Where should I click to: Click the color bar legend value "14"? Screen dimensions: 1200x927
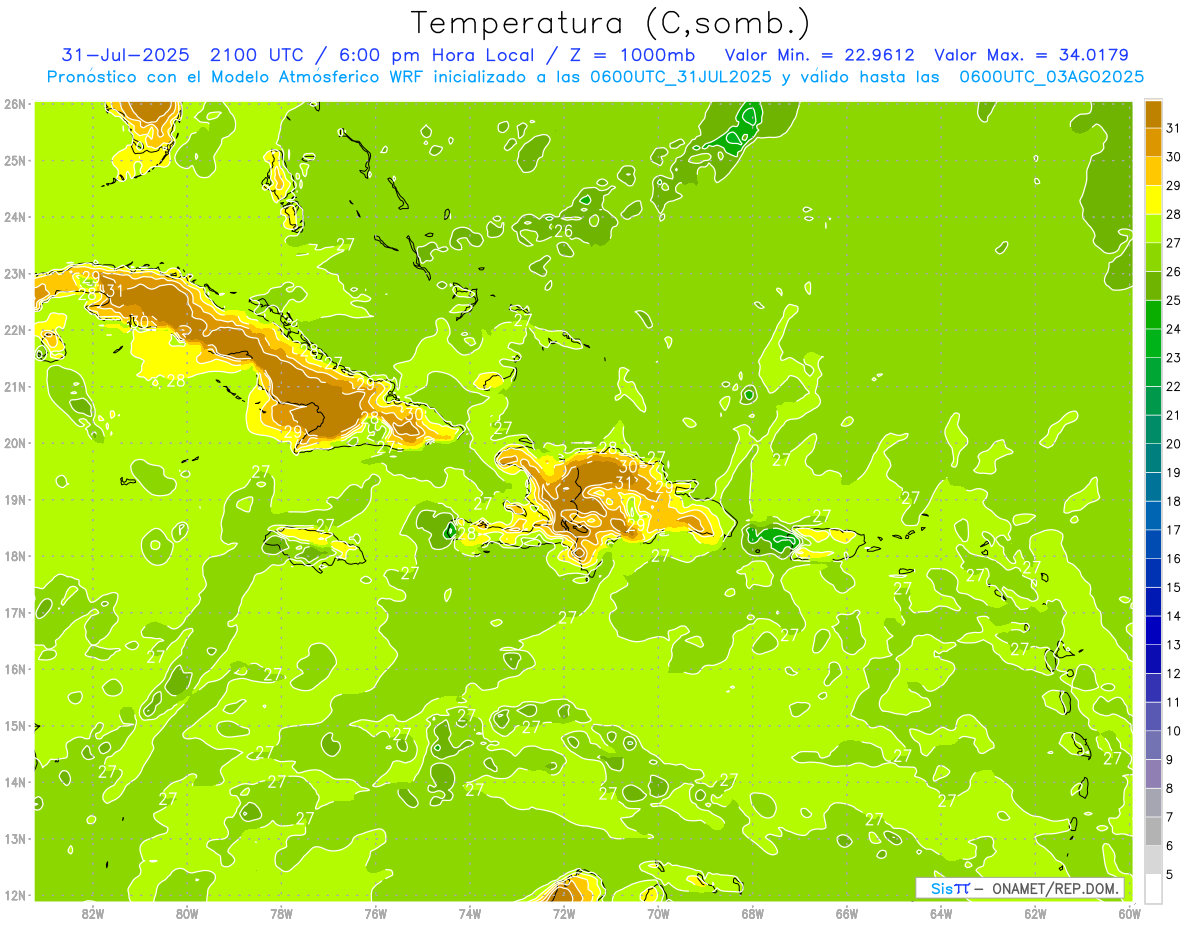1174,616
